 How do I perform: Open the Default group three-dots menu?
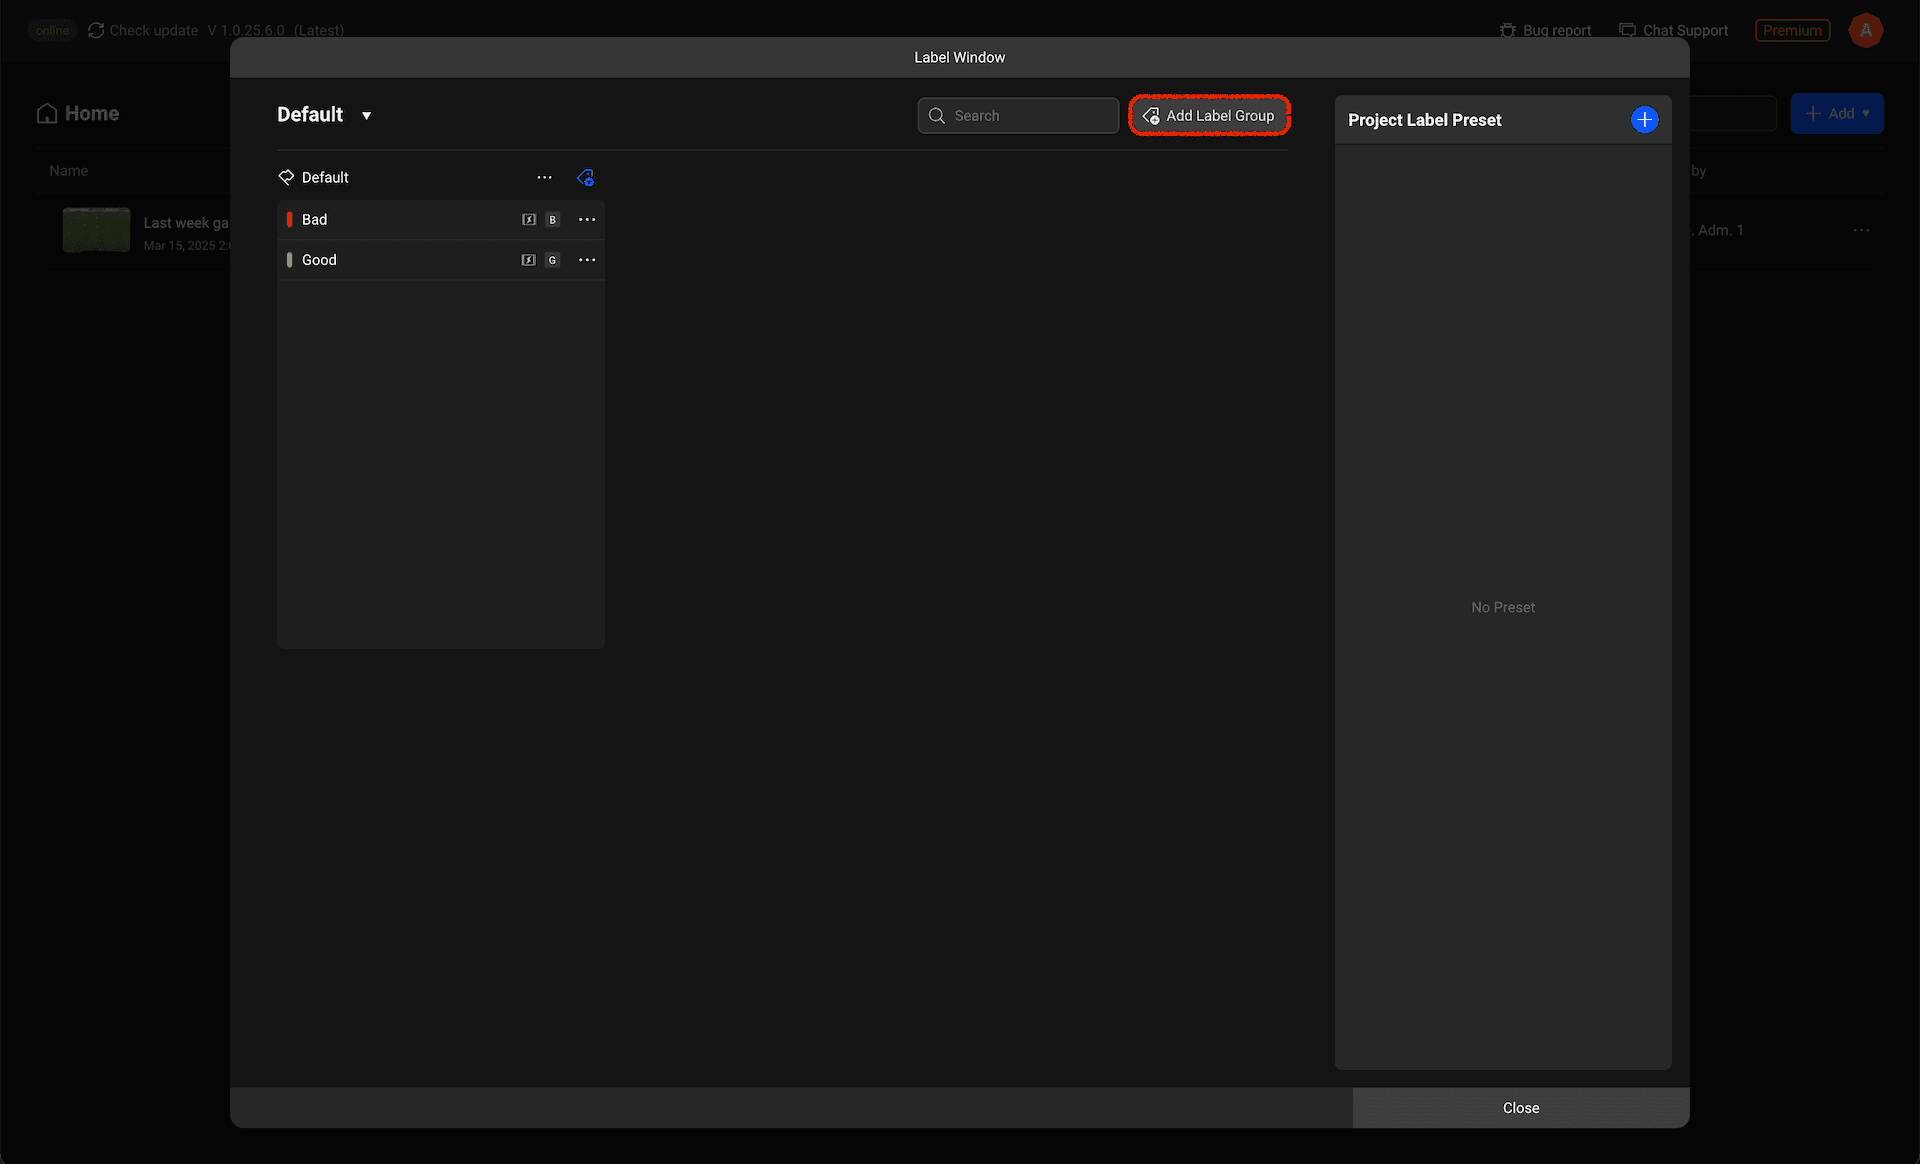tap(544, 178)
